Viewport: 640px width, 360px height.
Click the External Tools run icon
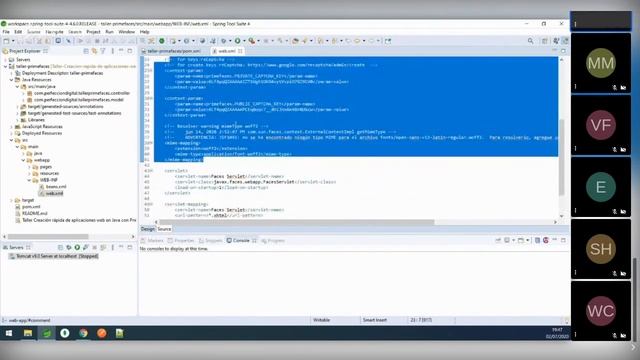coord(252,41)
